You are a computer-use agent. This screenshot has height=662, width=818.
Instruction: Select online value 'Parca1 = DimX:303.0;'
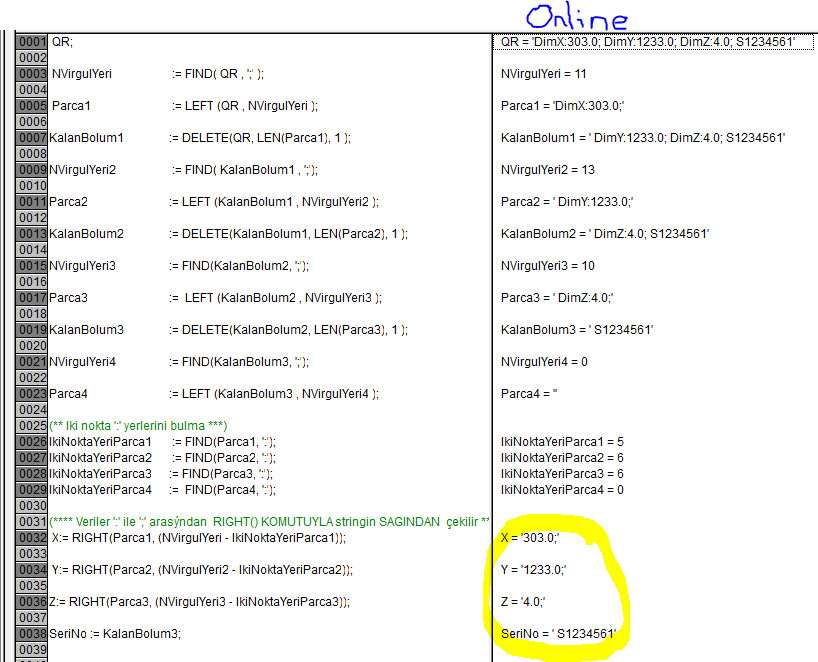coord(562,106)
